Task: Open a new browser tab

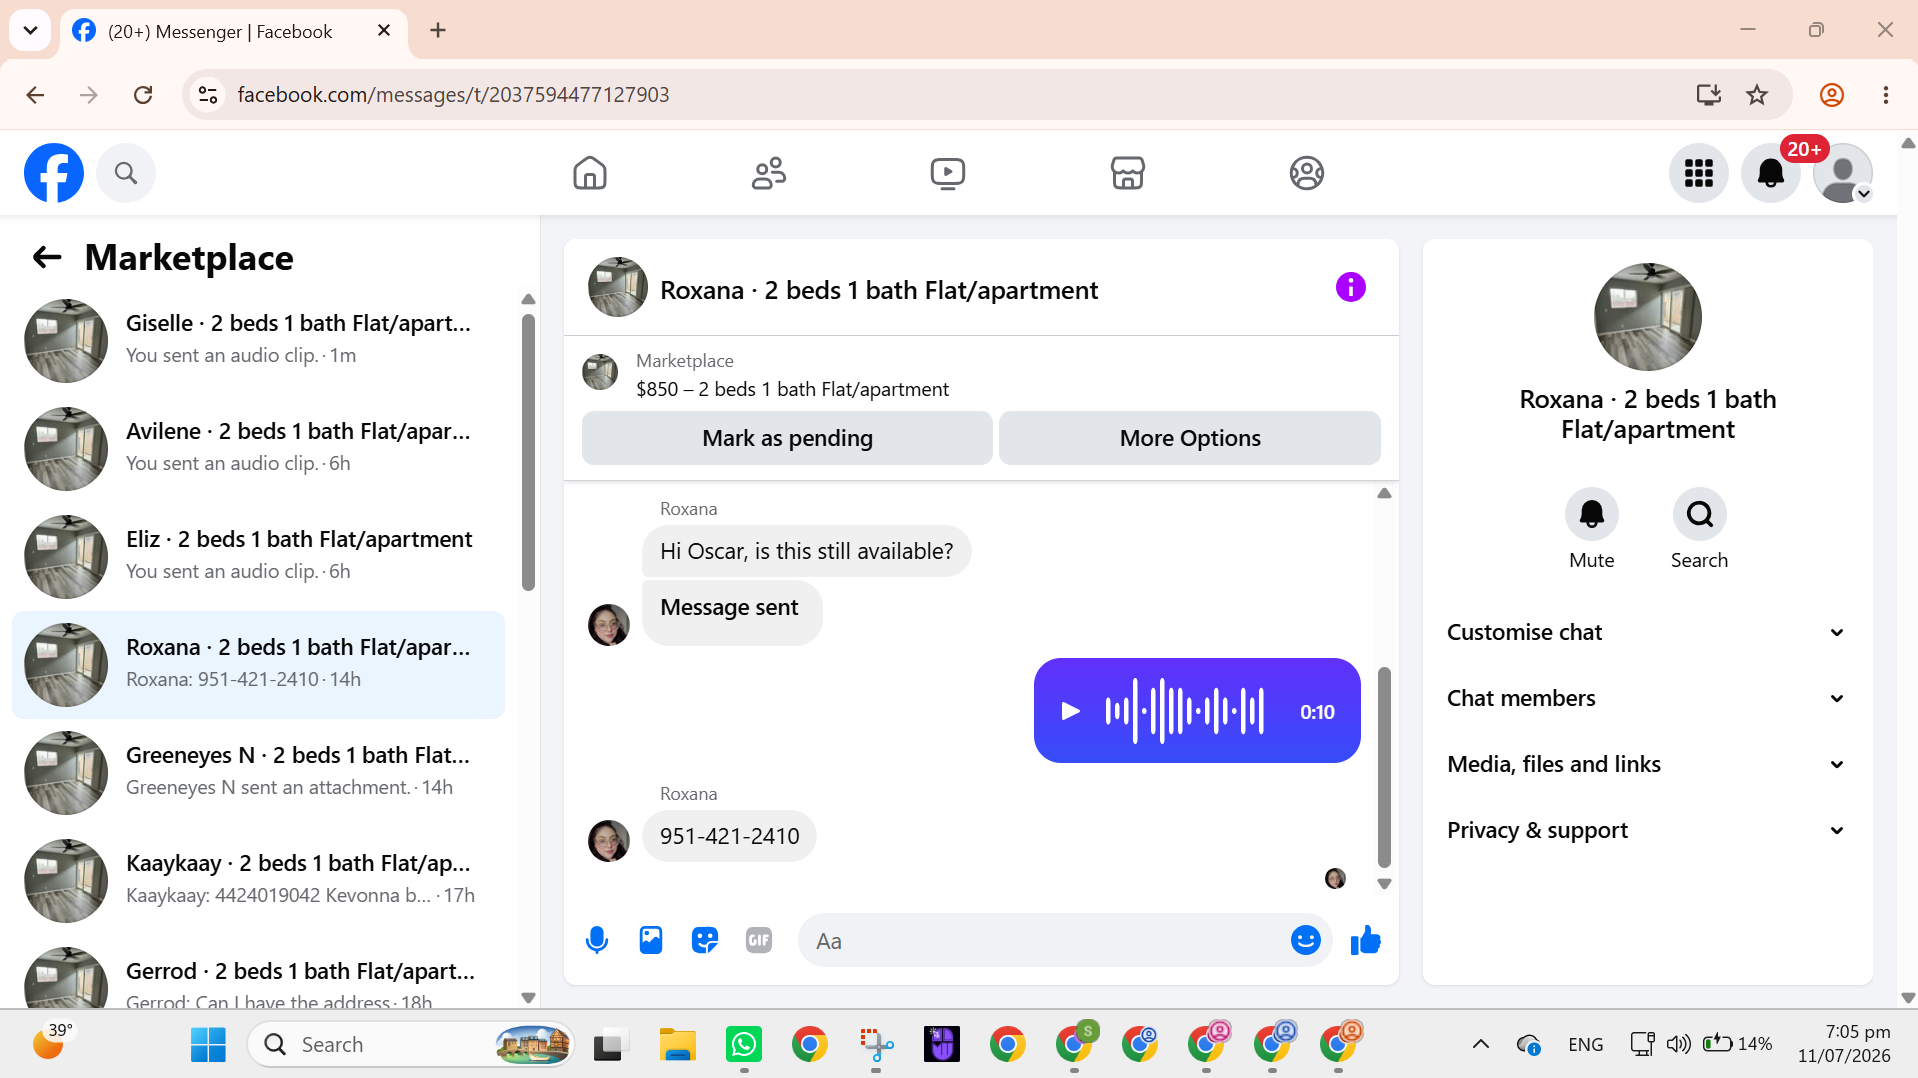Action: coord(438,31)
